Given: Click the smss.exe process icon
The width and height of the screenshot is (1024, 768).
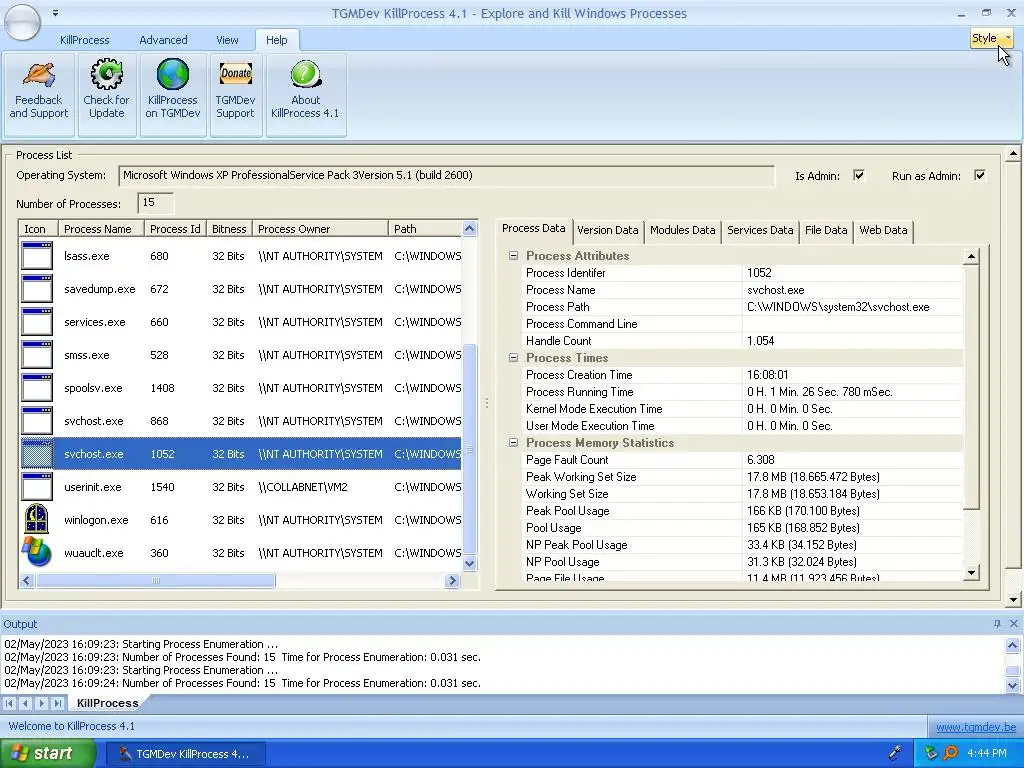Looking at the screenshot, I should point(37,355).
